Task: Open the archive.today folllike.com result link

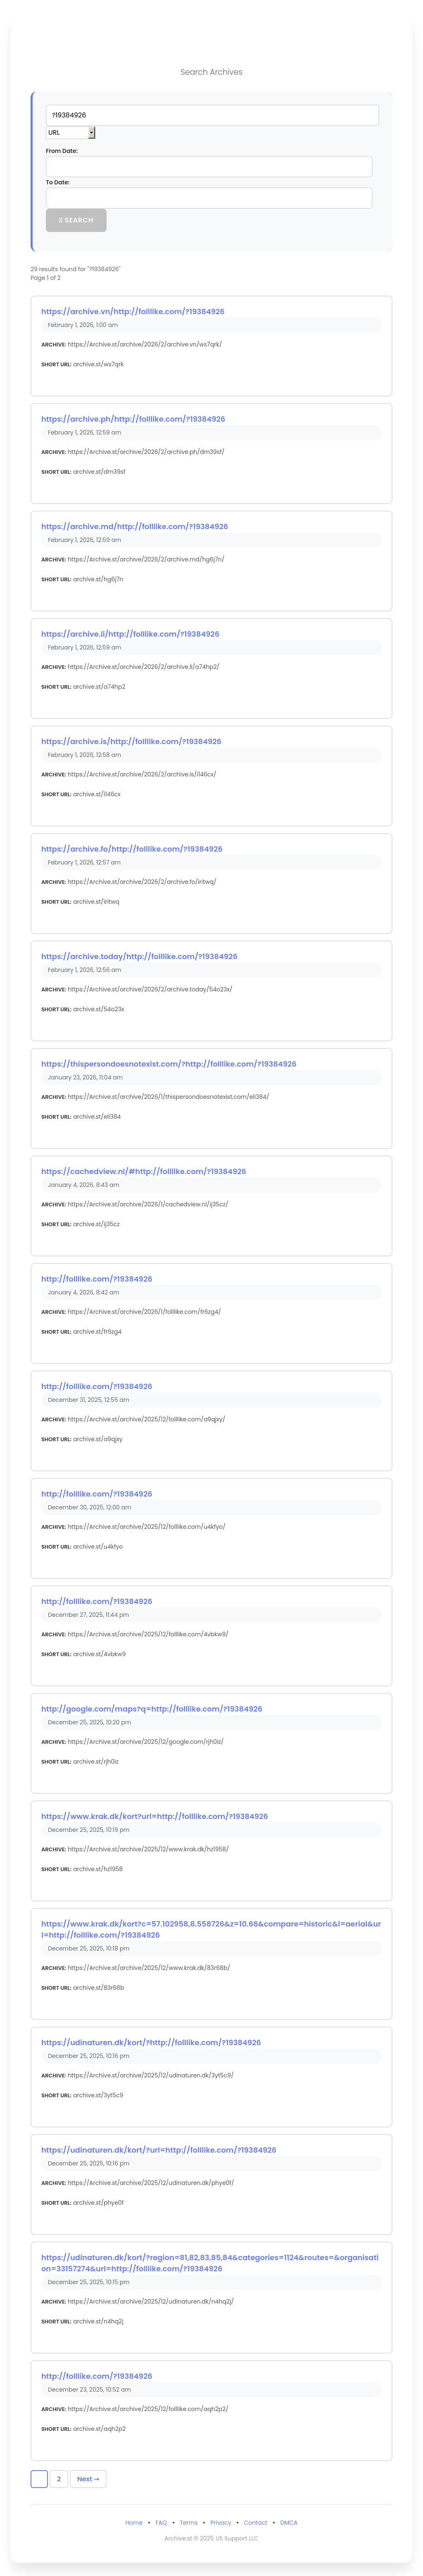Action: (x=139, y=956)
